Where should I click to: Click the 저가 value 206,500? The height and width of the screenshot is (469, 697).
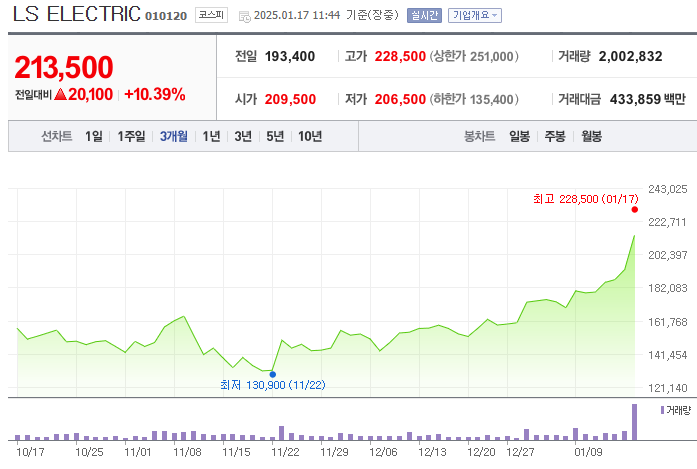(400, 99)
